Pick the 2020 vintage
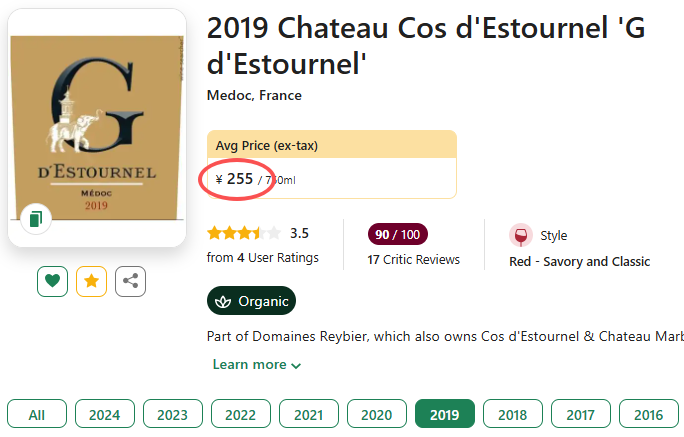Image resolution: width=684 pixels, height=437 pixels. coord(376,414)
